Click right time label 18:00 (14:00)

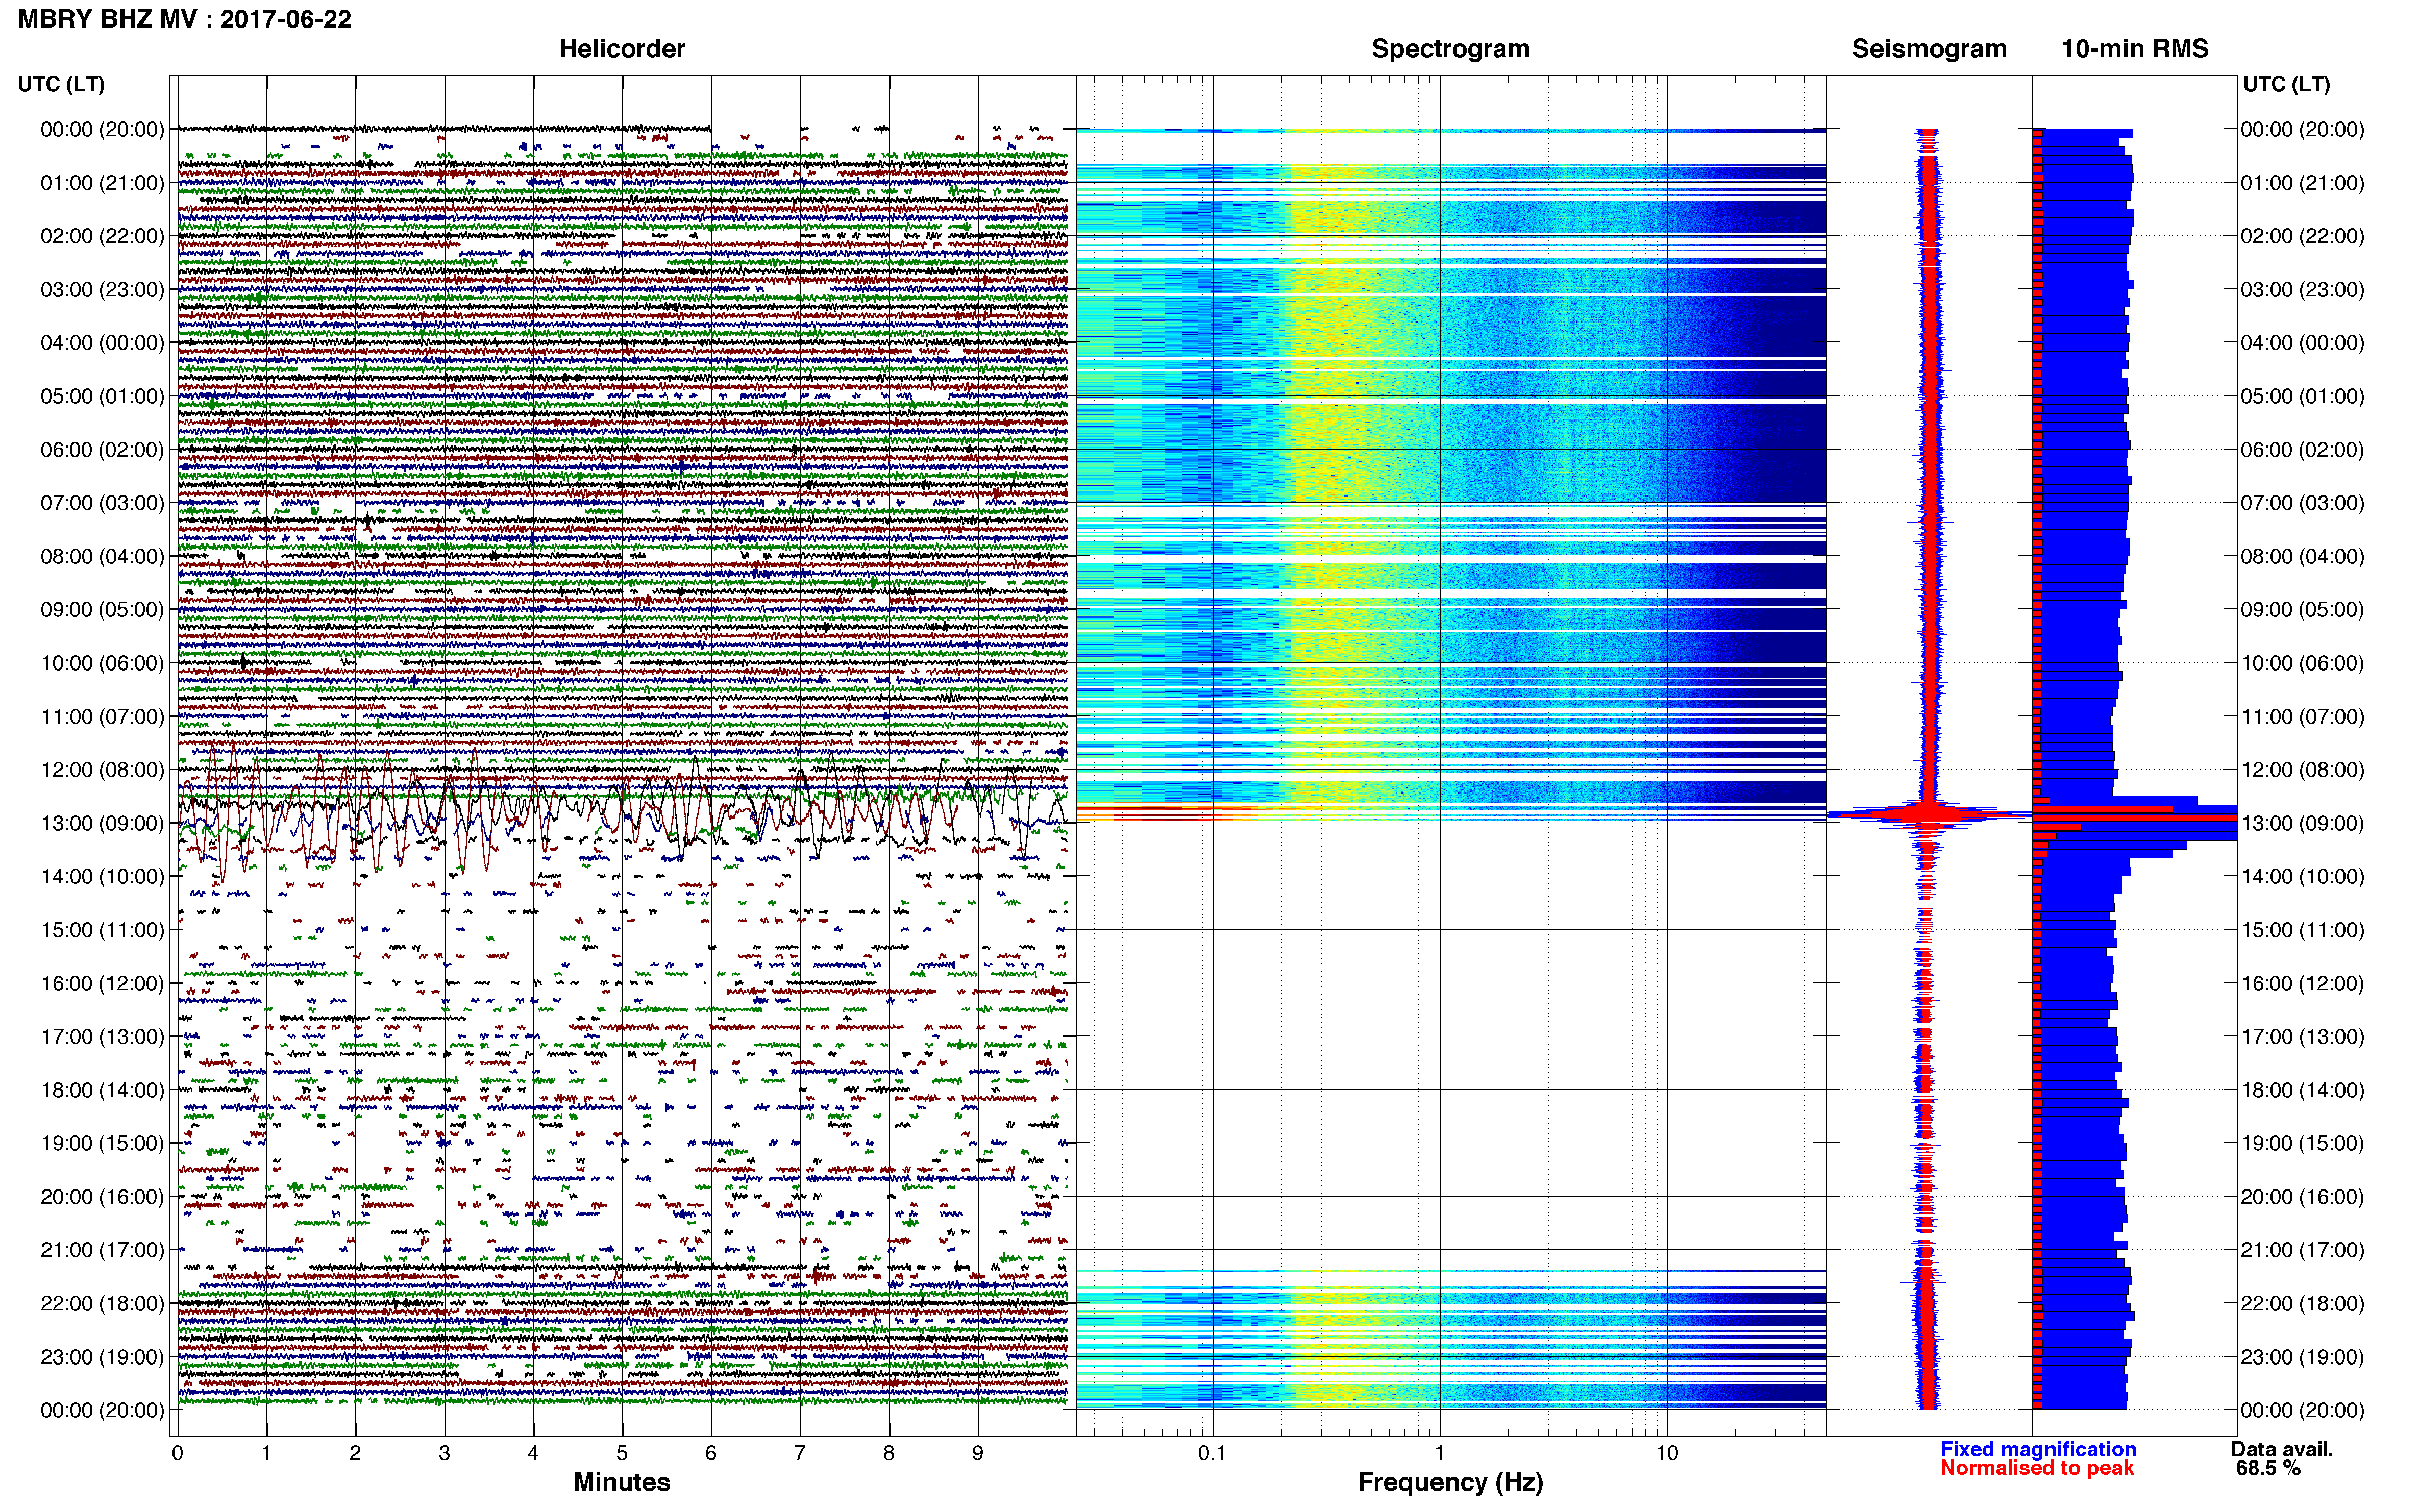pyautogui.click(x=2302, y=1090)
